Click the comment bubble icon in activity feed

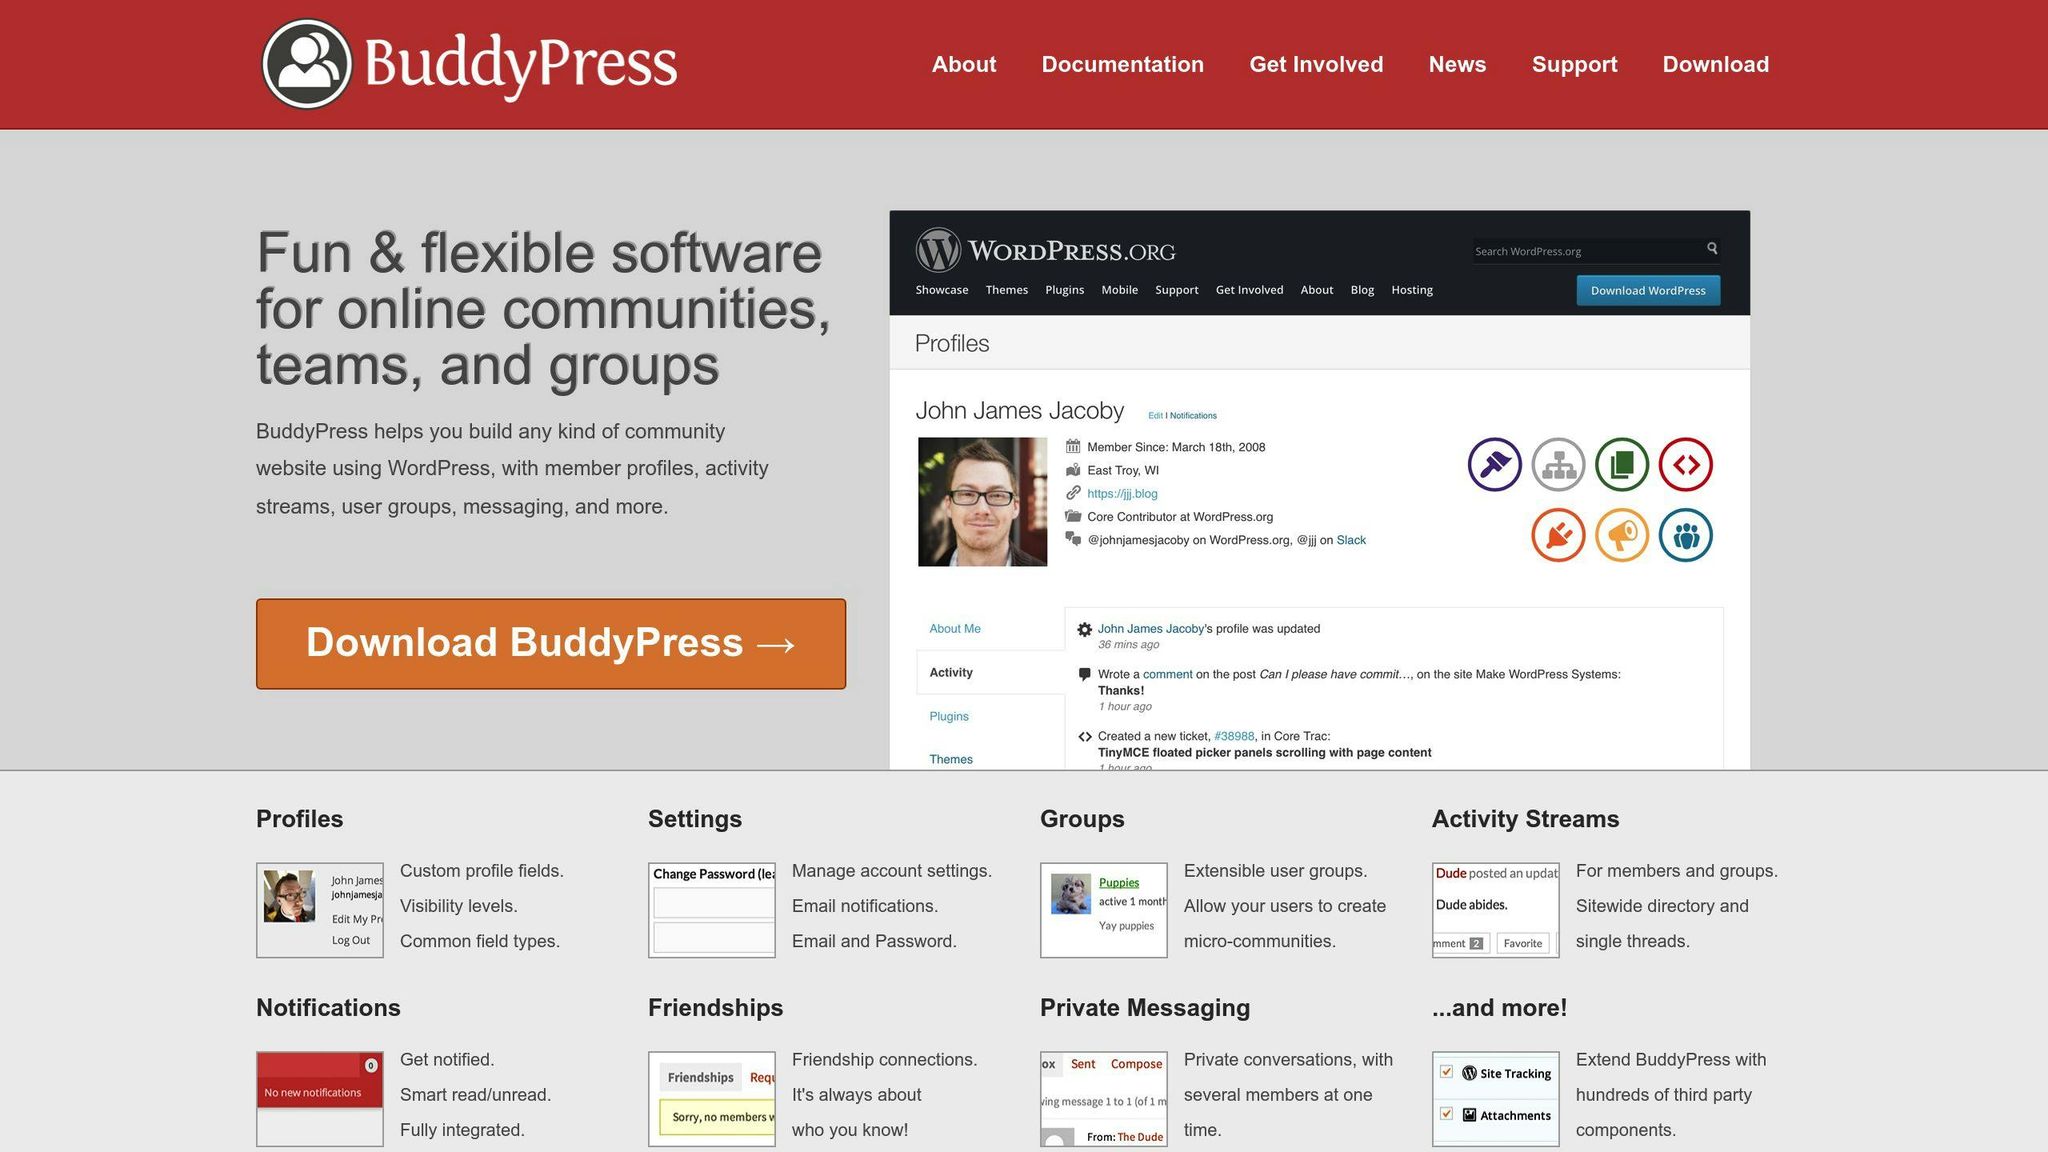pyautogui.click(x=1084, y=674)
